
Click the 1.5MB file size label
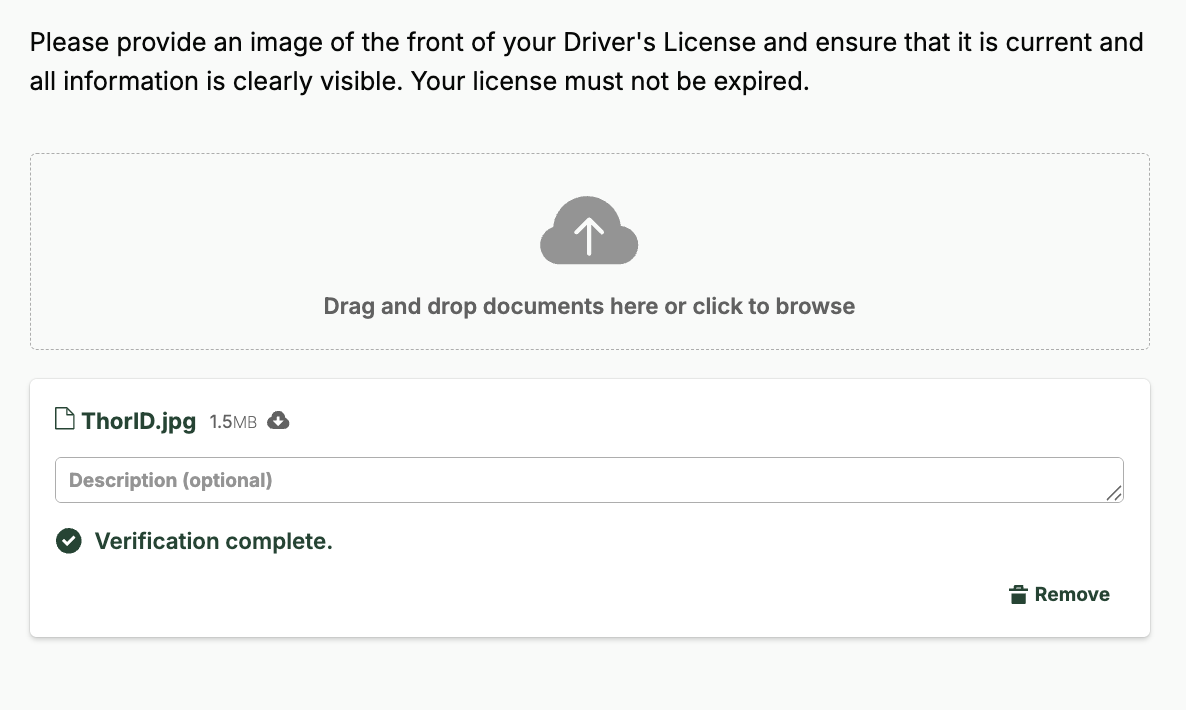pos(233,422)
